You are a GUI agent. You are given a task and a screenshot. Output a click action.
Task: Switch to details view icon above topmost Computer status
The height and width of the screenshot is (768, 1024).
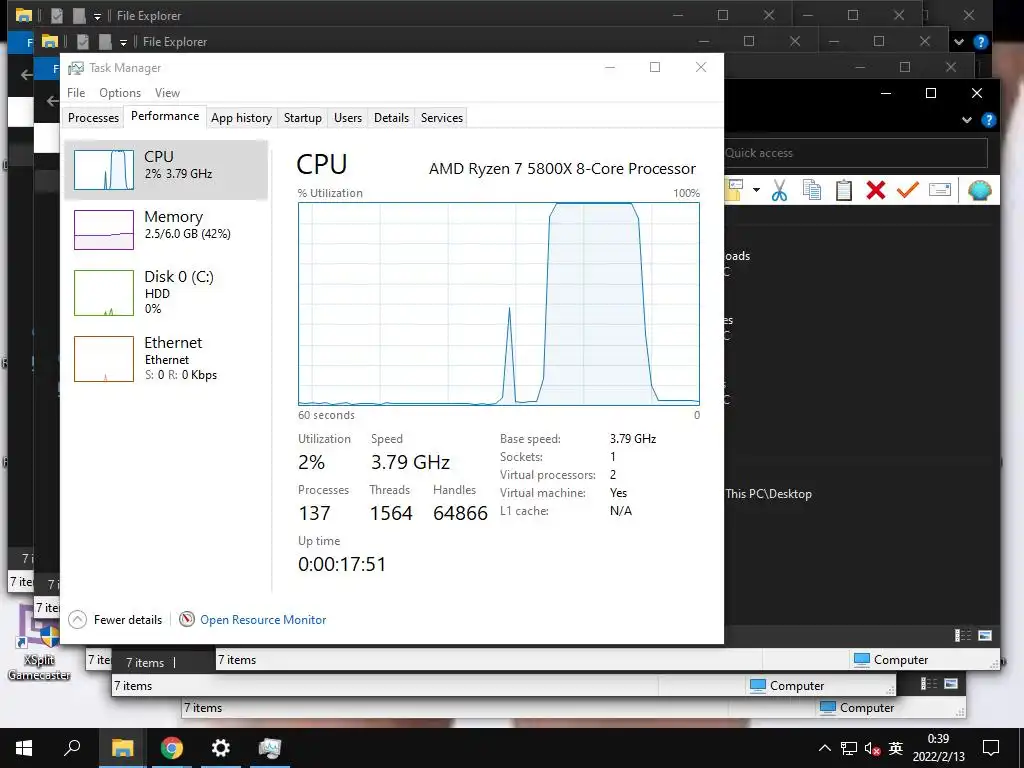(x=963, y=635)
